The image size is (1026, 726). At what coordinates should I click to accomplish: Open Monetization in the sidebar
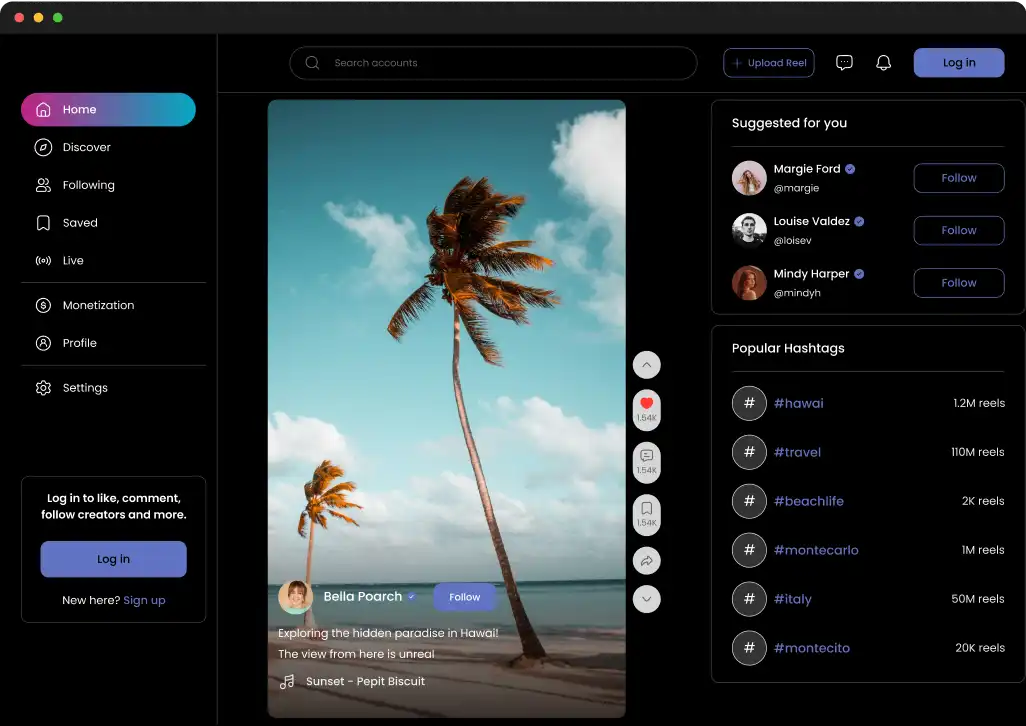point(84,305)
